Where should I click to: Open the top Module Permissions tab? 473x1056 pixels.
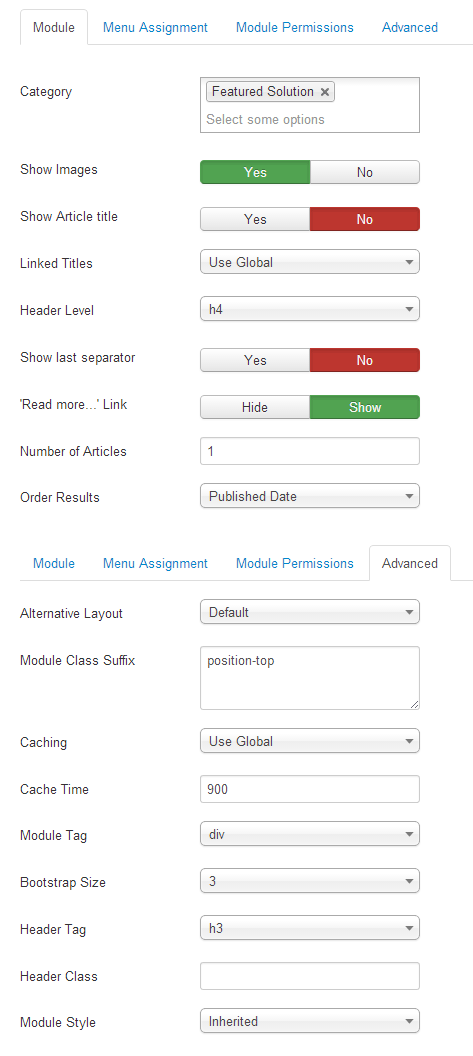click(294, 28)
